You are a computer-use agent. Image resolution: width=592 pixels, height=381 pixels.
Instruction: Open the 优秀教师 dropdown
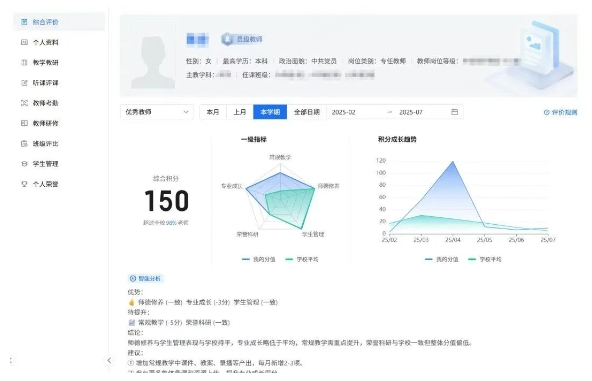click(157, 112)
